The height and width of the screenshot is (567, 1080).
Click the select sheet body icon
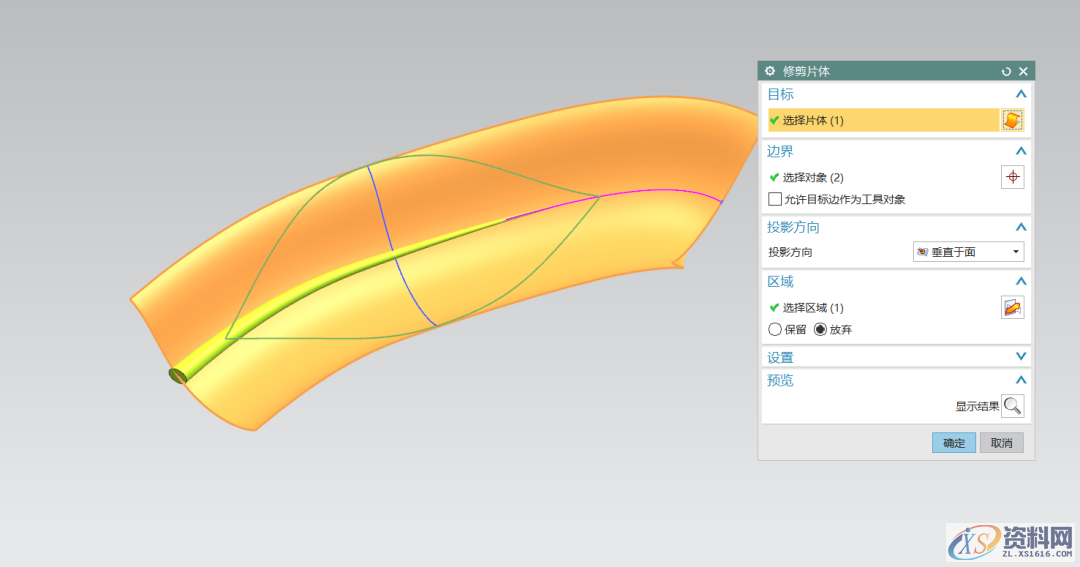(1012, 120)
